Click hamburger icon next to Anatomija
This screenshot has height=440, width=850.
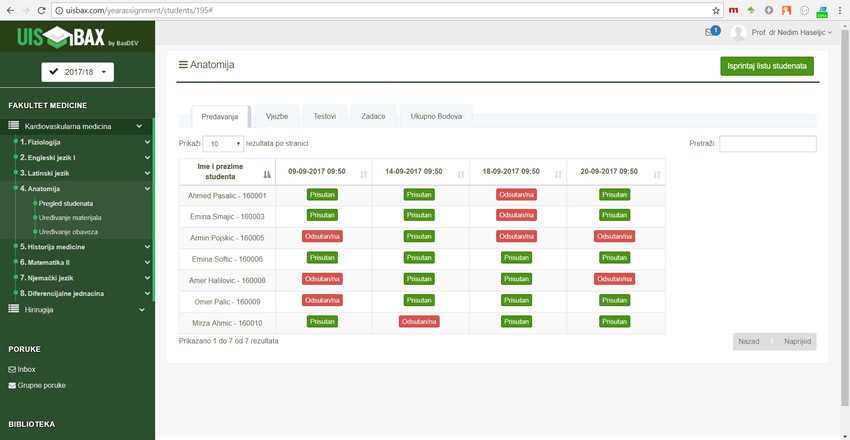183,65
